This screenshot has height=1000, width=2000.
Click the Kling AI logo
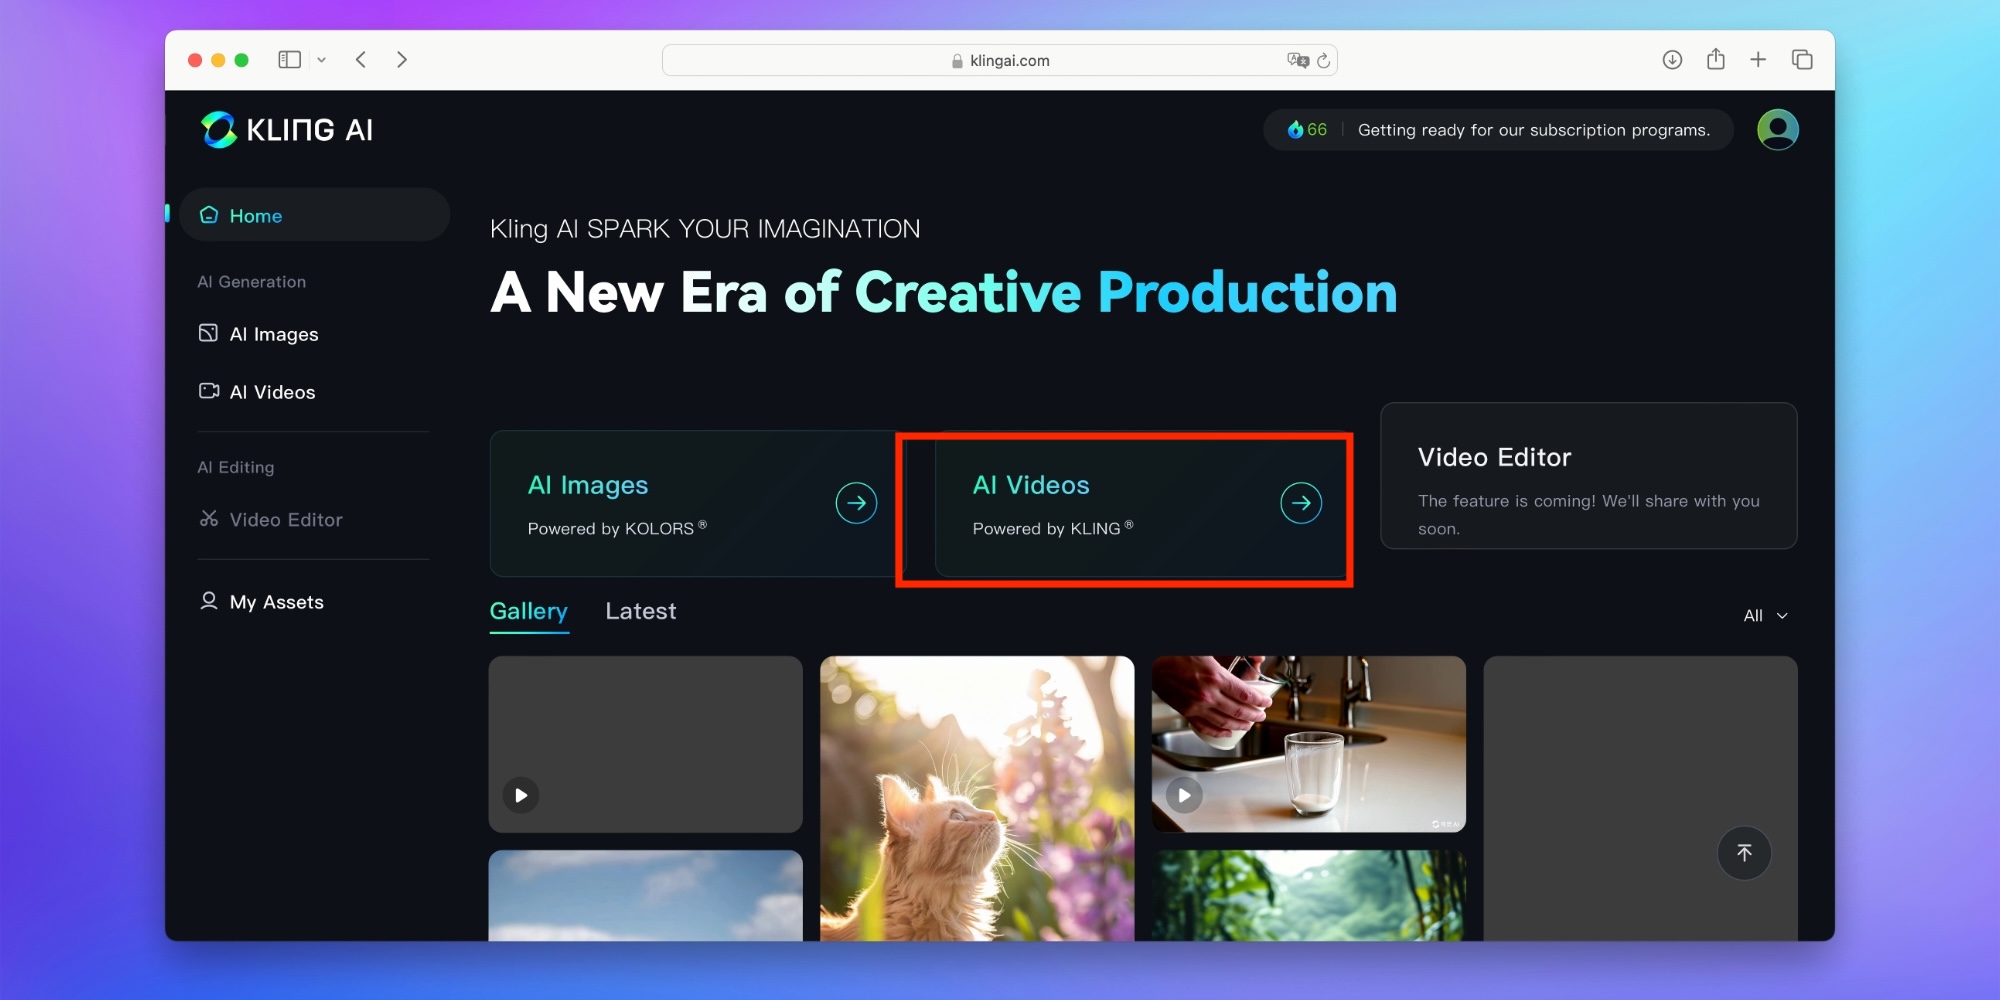pos(287,130)
